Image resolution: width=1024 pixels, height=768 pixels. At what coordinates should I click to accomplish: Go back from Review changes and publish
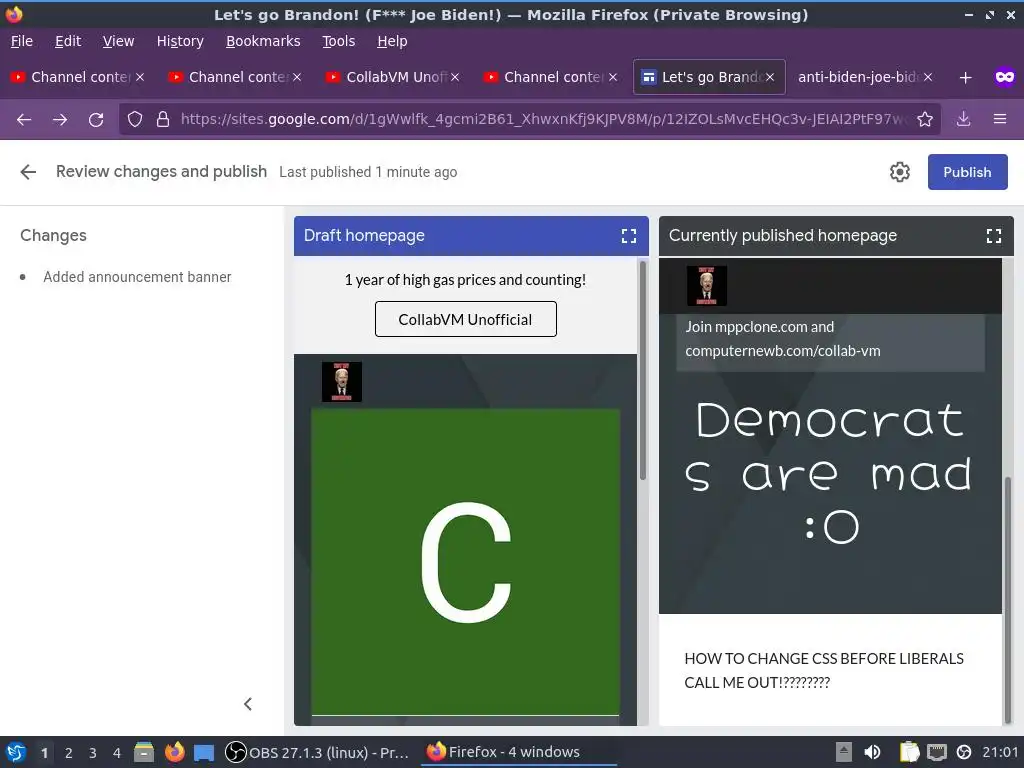(28, 172)
